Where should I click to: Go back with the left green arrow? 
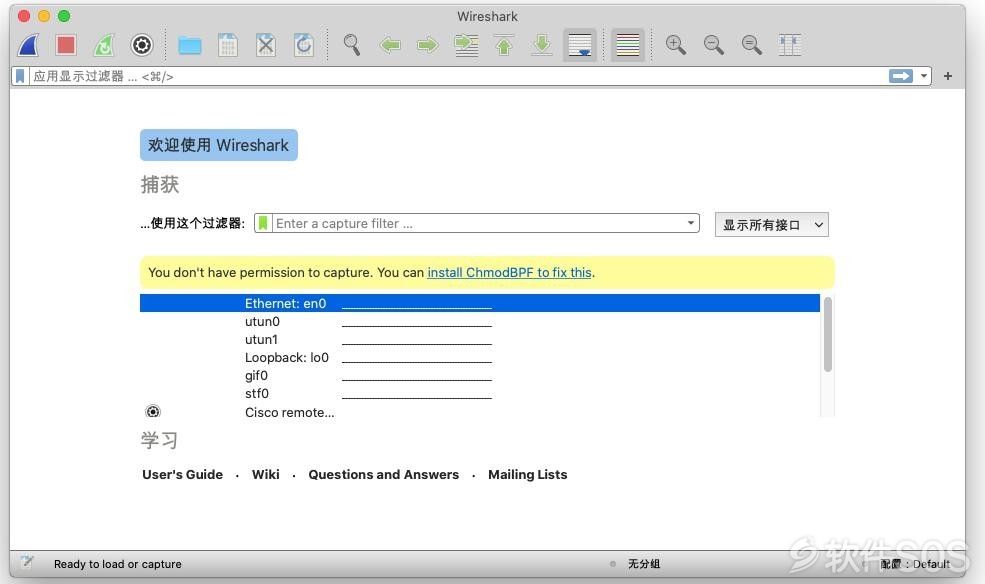point(390,45)
